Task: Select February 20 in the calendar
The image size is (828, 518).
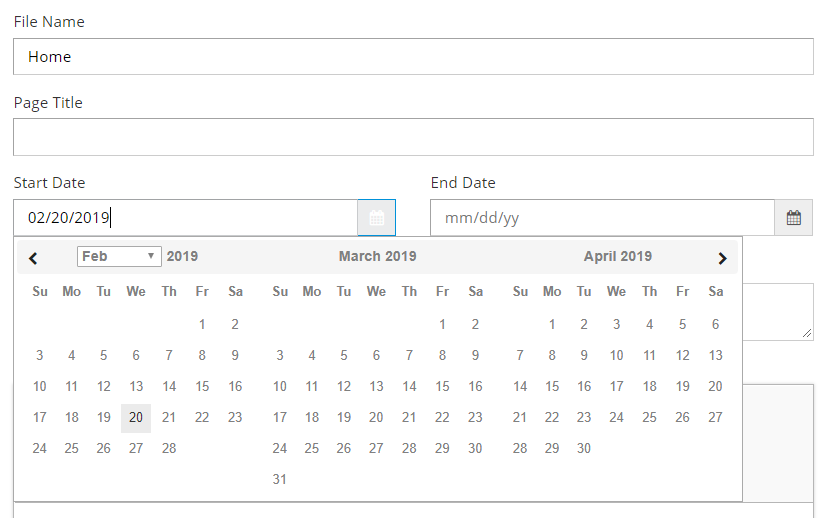Action: pos(136,418)
